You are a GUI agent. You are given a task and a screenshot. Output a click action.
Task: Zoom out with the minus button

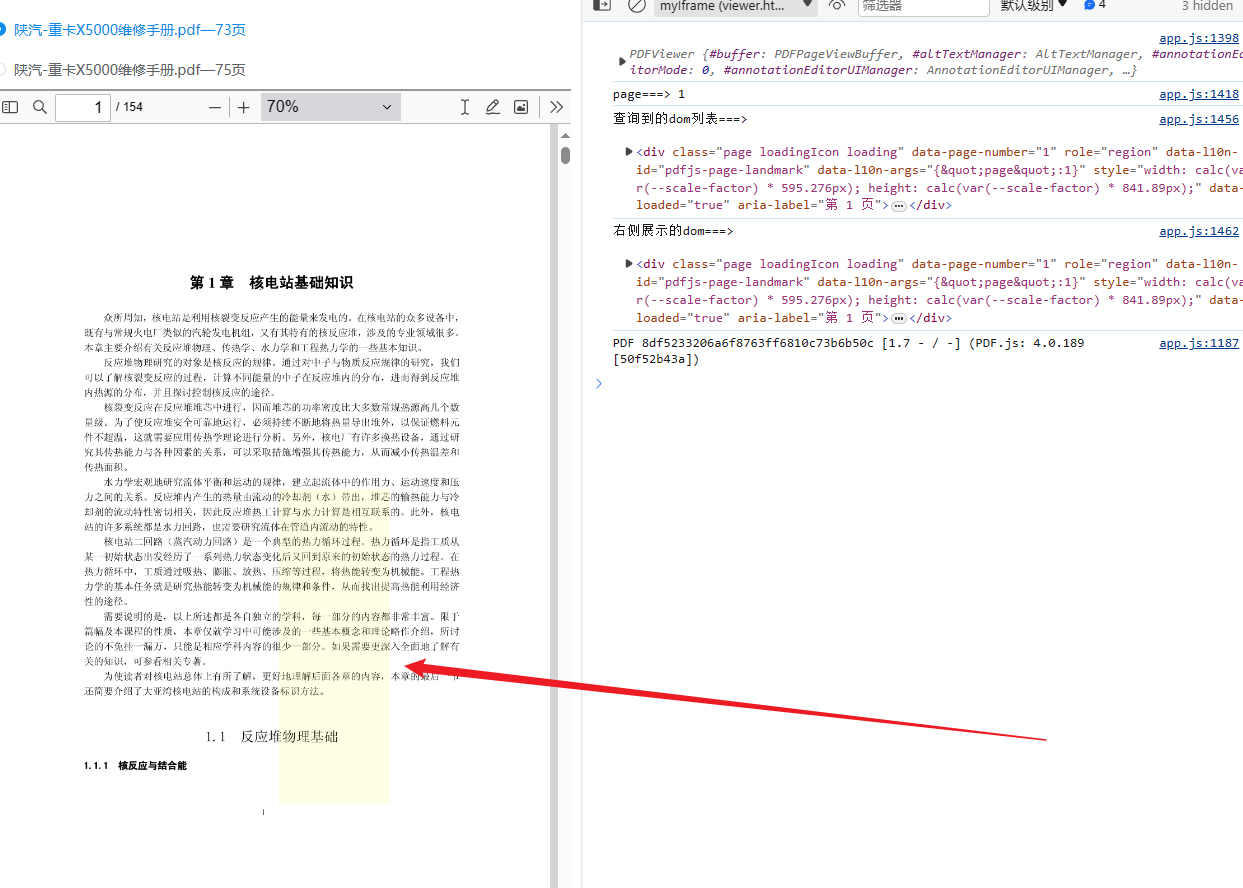[x=215, y=107]
